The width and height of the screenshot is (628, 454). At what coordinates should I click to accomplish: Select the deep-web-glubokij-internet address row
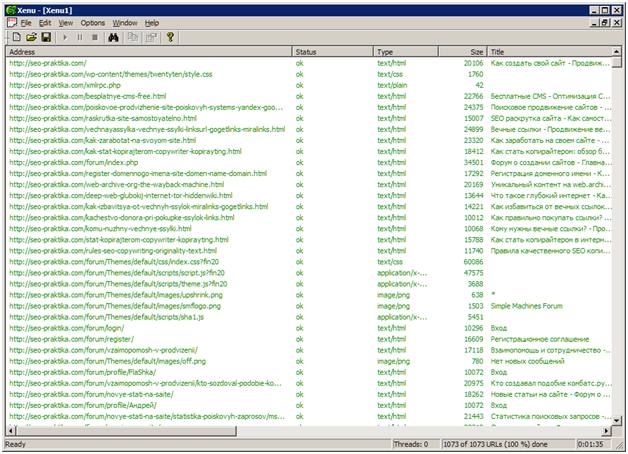121,195
